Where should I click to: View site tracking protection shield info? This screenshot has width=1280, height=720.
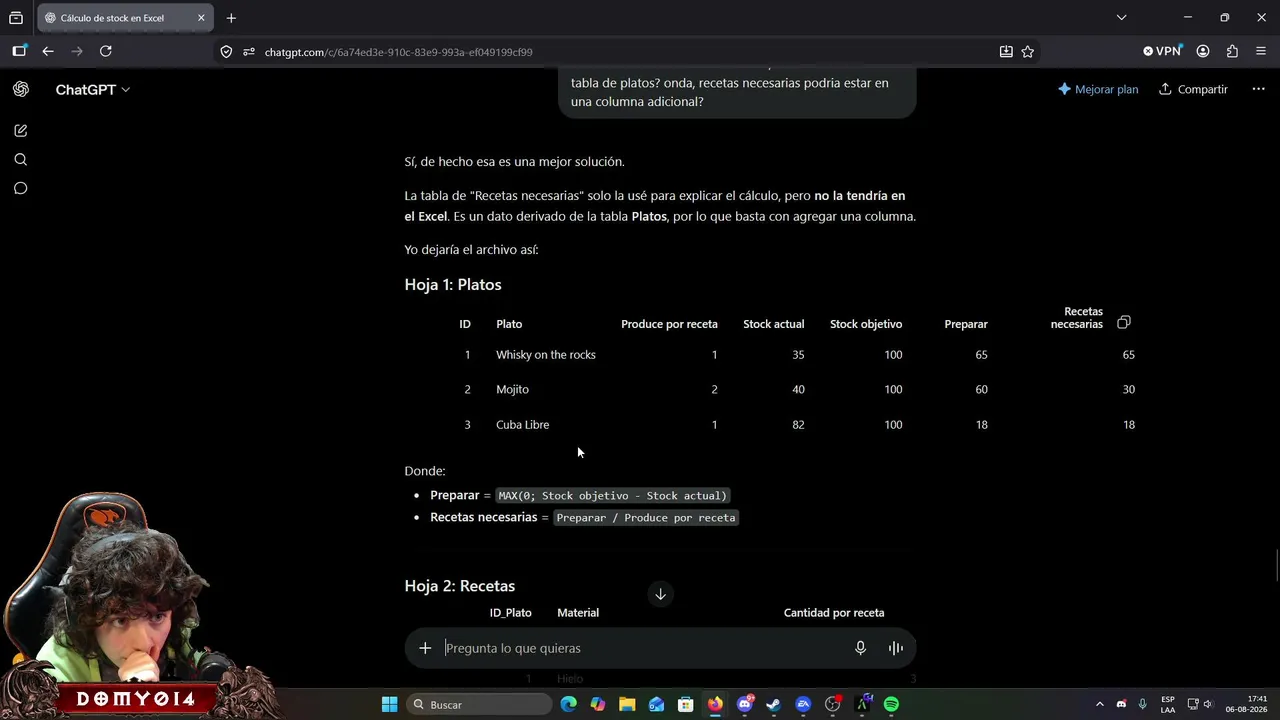click(x=226, y=52)
